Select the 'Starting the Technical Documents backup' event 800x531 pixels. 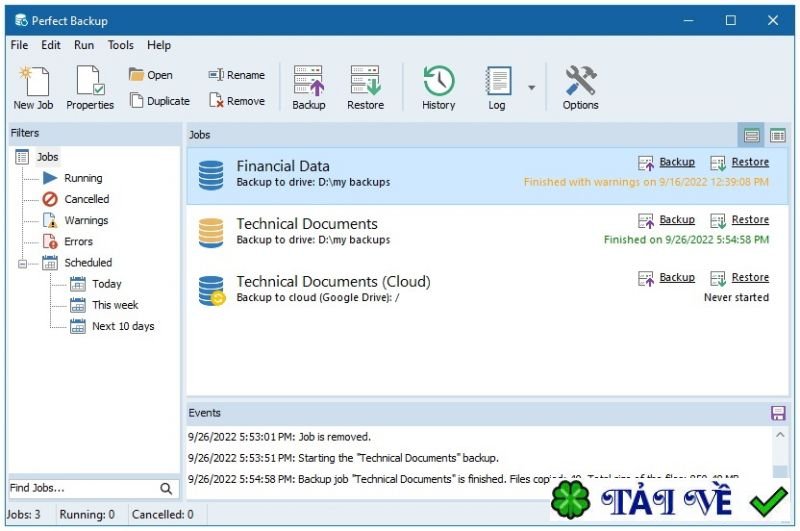(343, 458)
